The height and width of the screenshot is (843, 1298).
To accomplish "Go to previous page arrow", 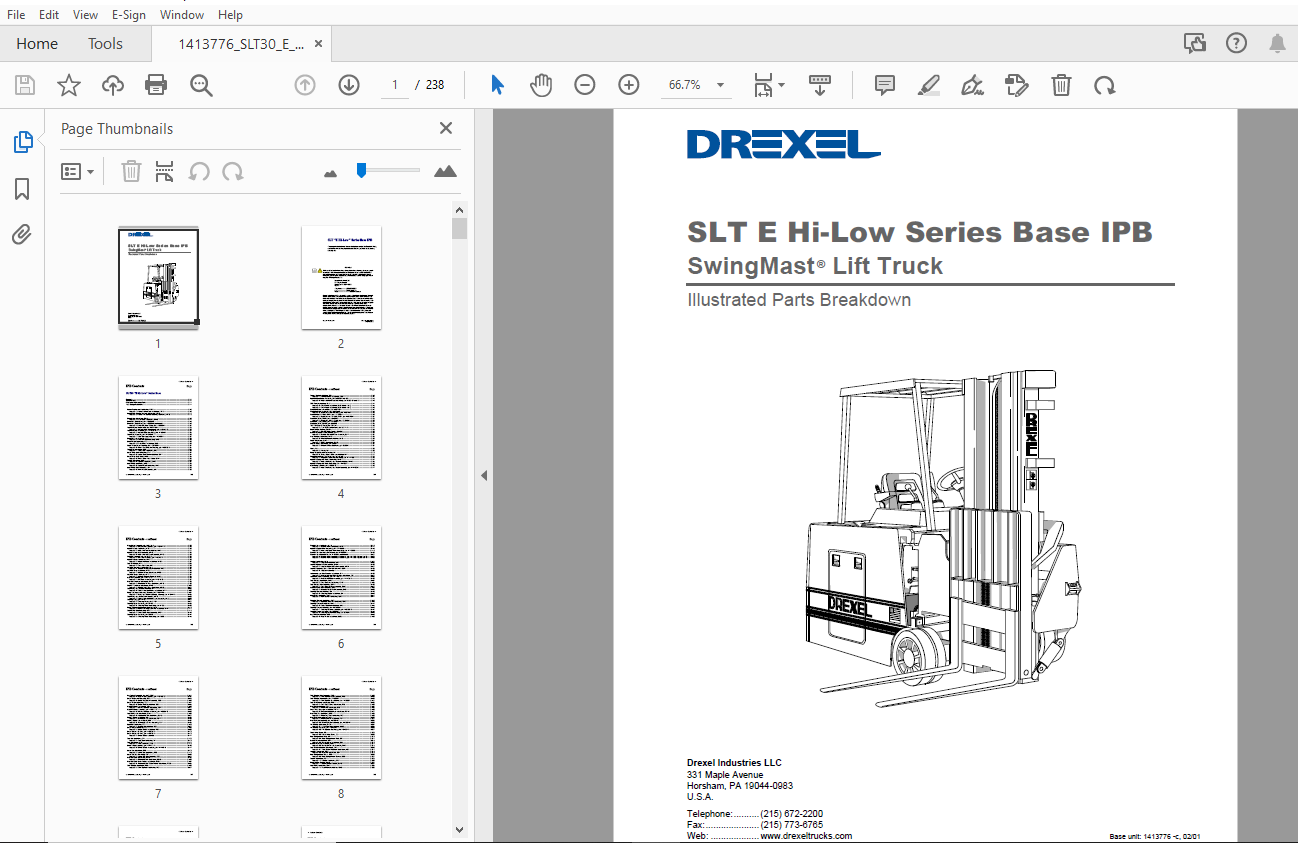I will tap(305, 85).
